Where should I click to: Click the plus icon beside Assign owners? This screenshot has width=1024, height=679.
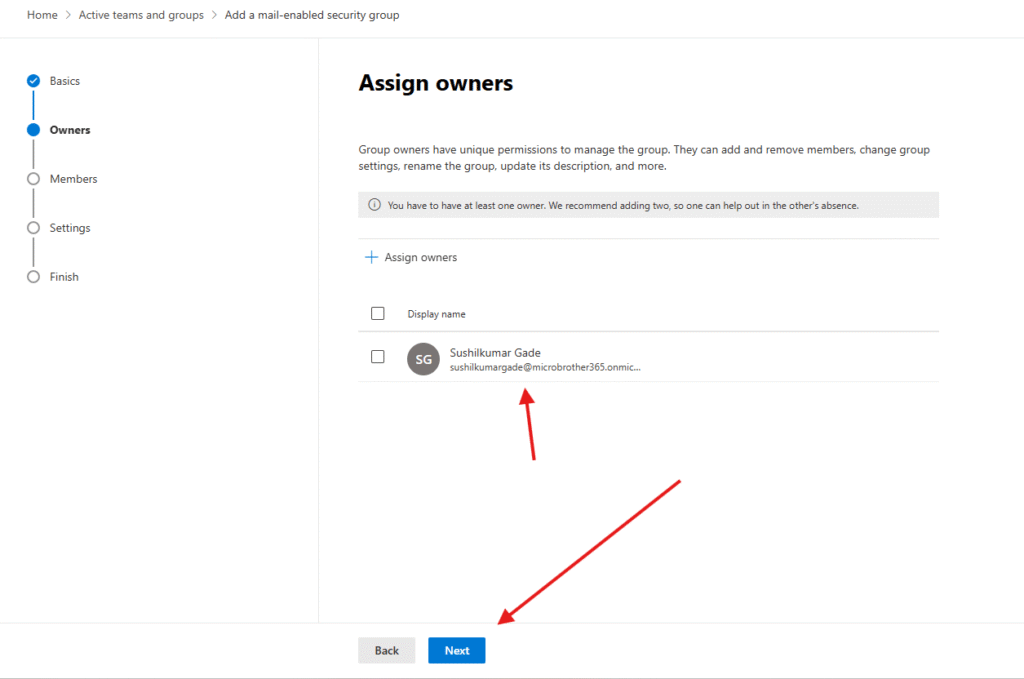(x=371, y=257)
